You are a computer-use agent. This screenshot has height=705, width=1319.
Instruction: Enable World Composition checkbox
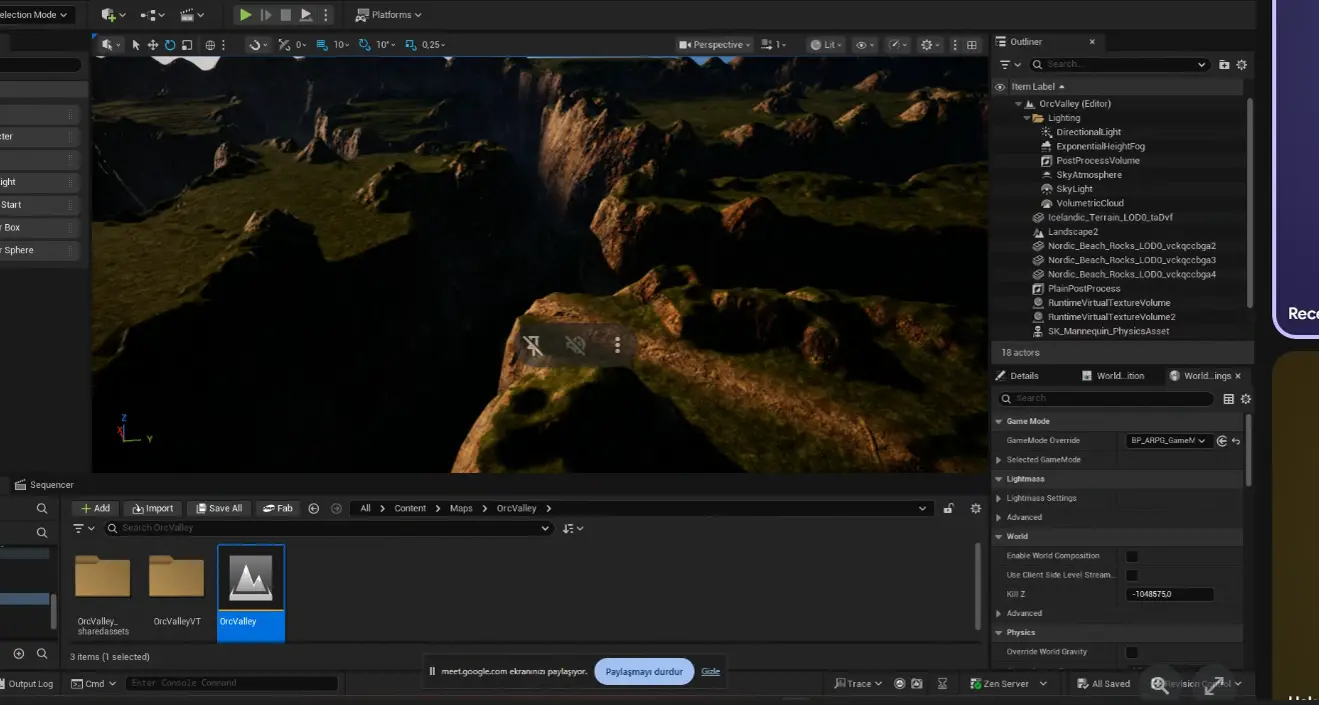[x=1132, y=556]
